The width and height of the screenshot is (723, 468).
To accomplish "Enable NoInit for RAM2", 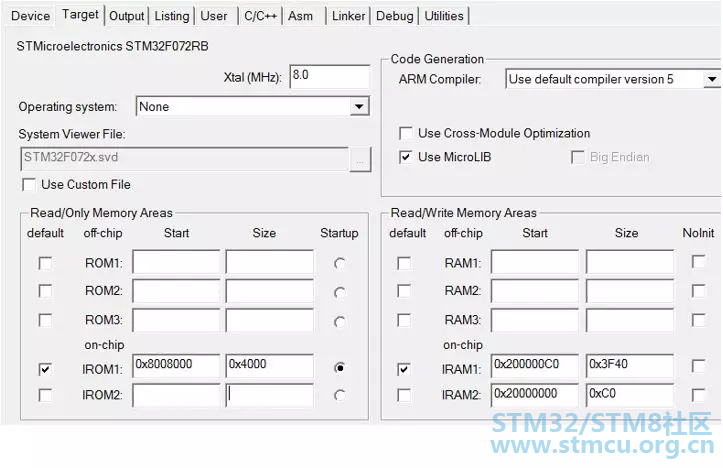I will pos(699,291).
